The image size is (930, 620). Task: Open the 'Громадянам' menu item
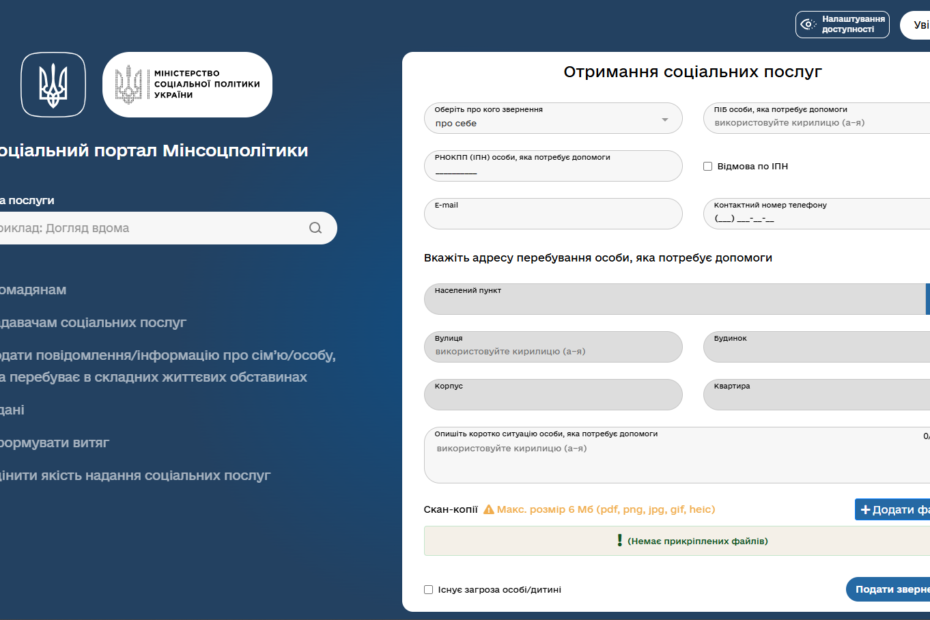coord(33,290)
